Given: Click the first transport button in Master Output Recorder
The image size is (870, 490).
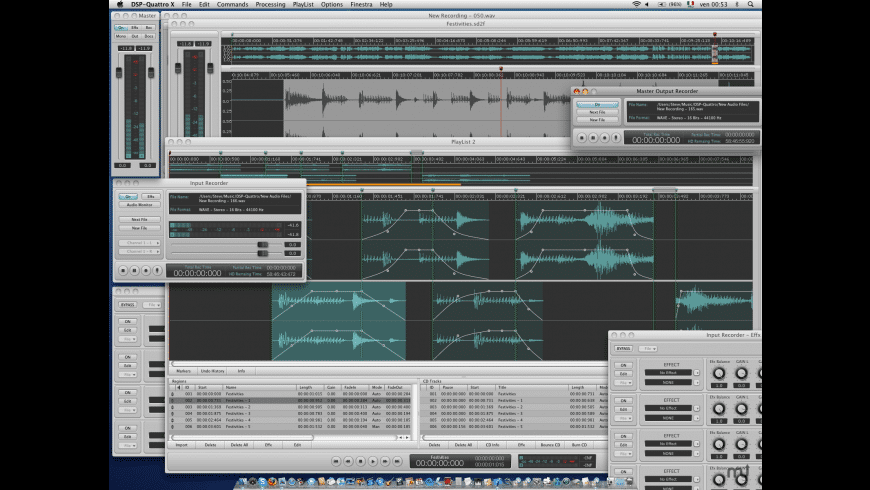Looking at the screenshot, I should 583,136.
